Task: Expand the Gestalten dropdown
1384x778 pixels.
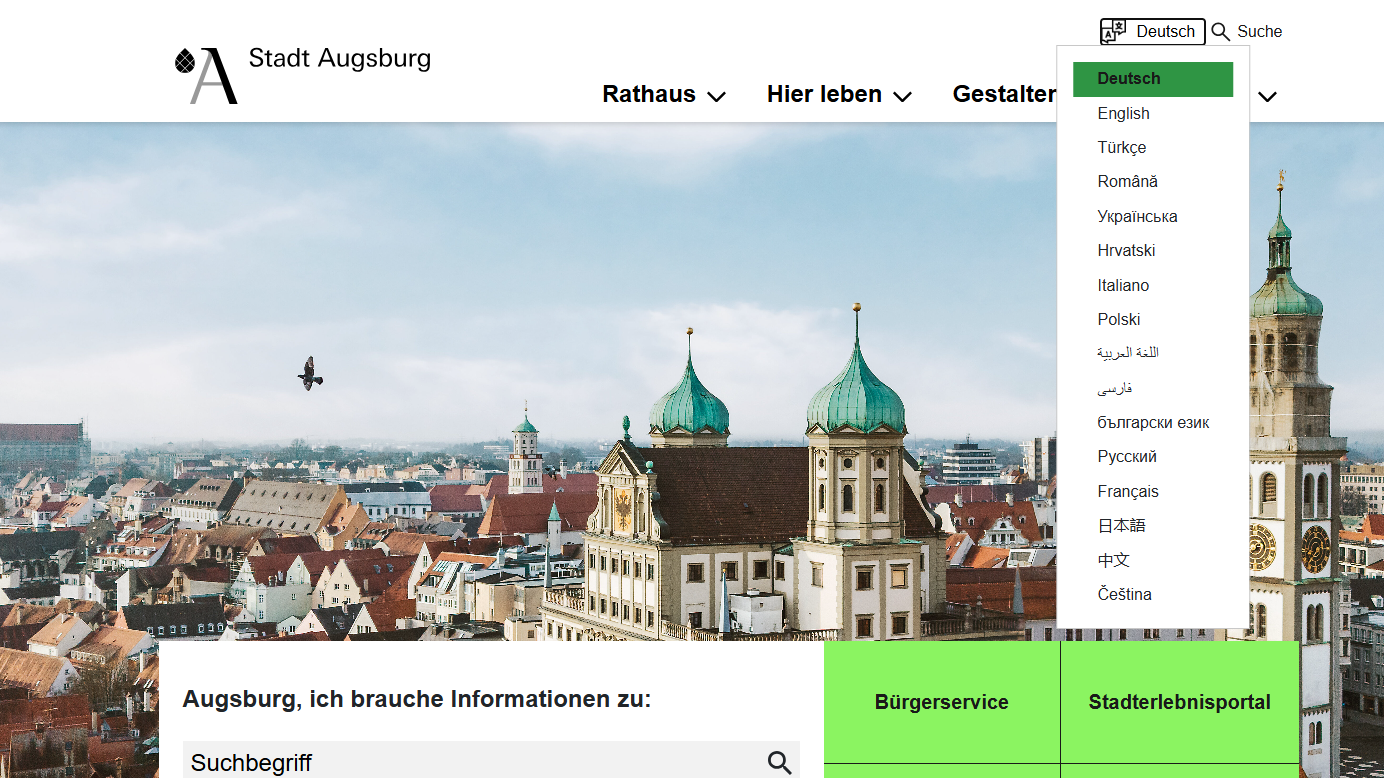Action: [1006, 94]
